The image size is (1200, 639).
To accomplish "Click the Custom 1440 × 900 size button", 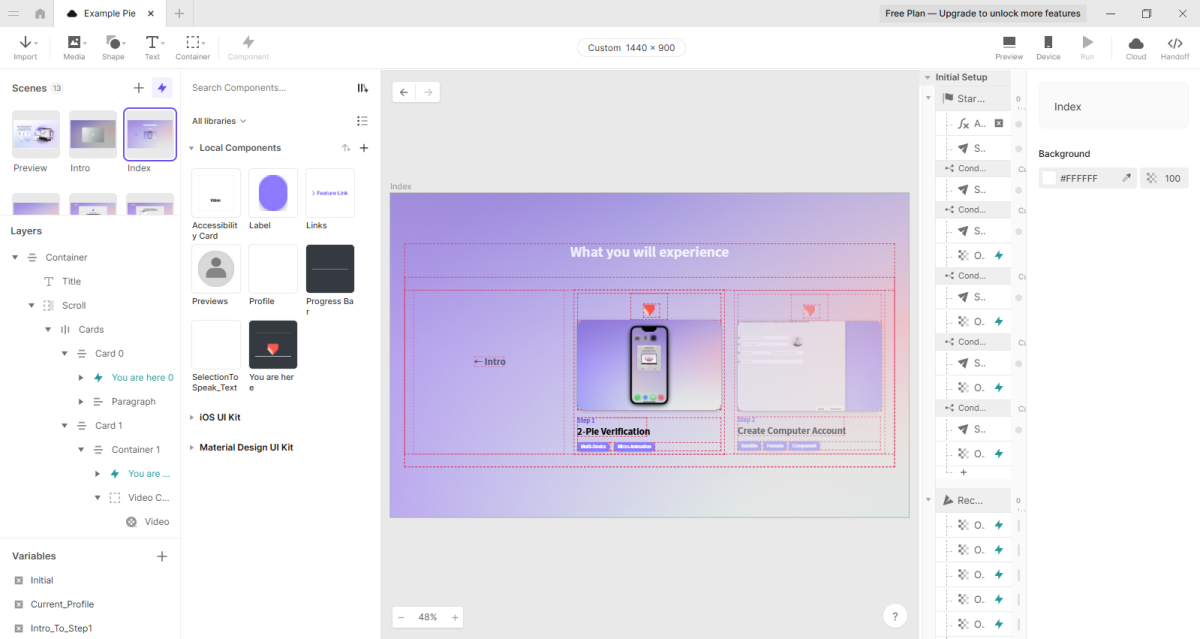I will 631,48.
